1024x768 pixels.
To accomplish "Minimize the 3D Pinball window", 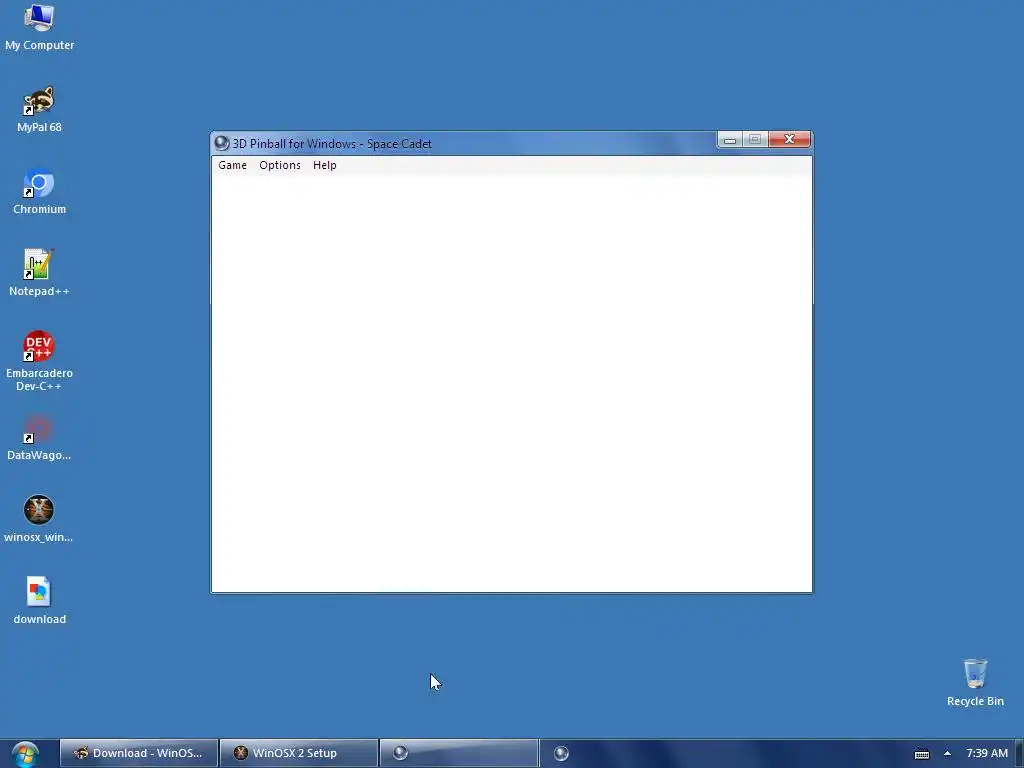I will click(x=729, y=139).
